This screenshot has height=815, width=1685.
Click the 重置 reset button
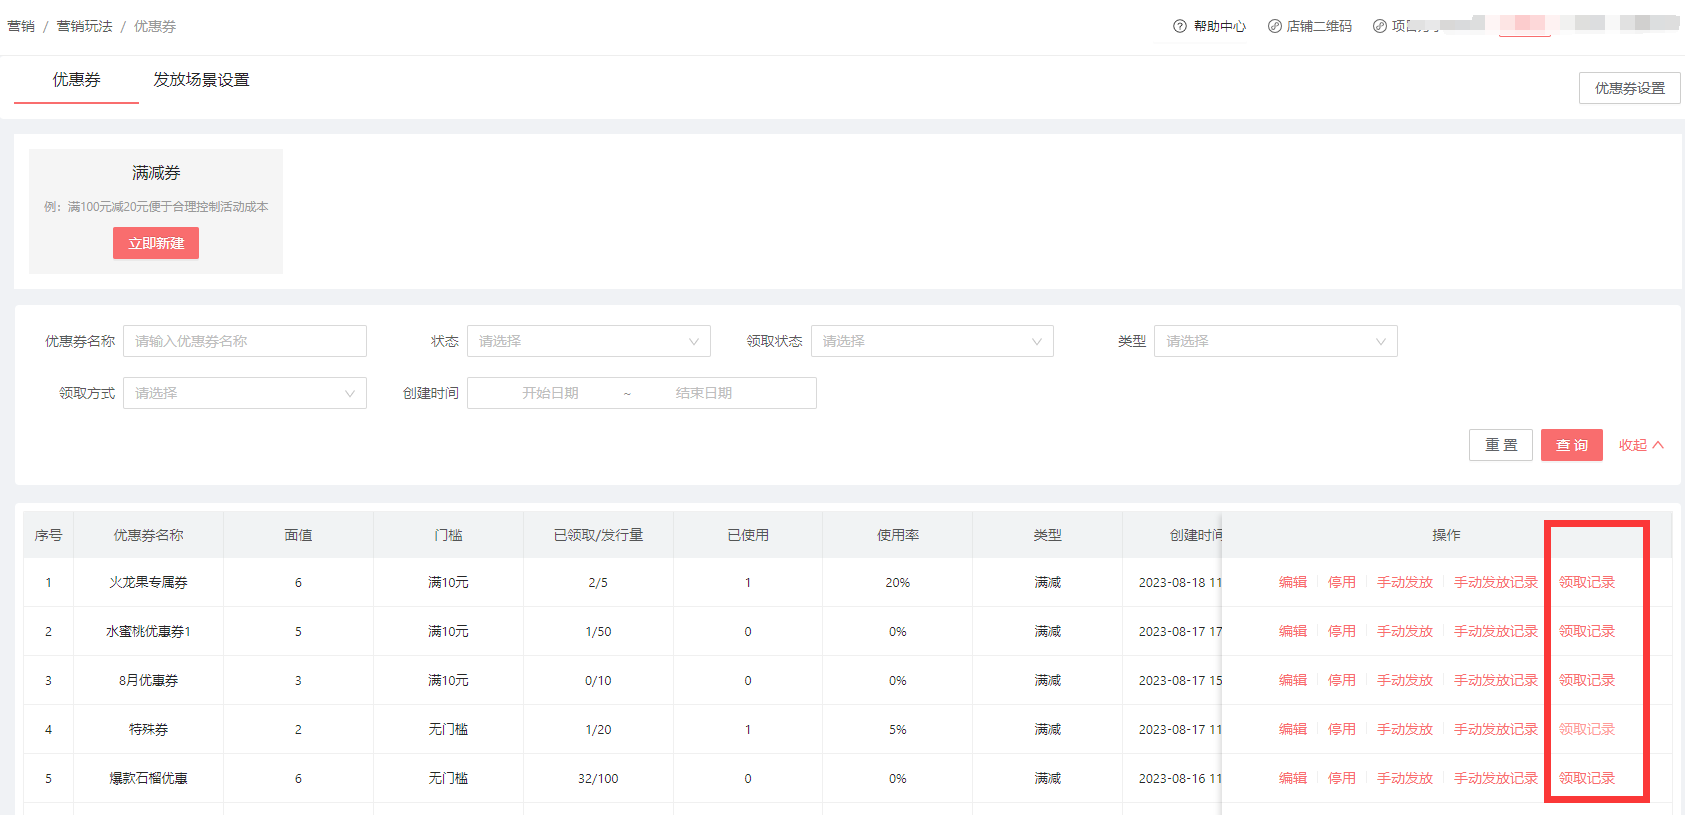tap(1500, 445)
